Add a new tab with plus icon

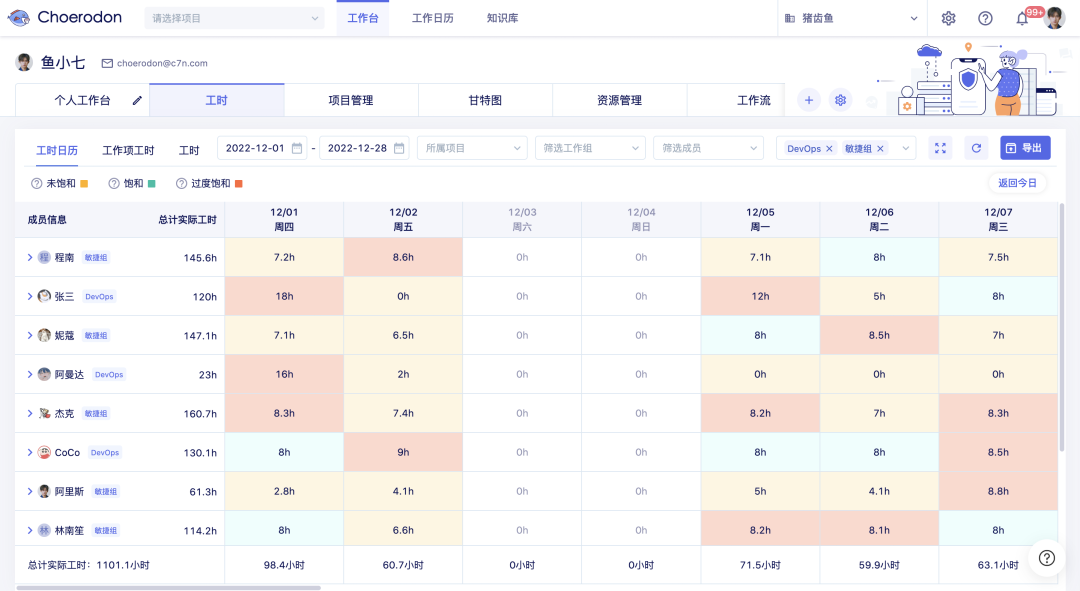pyautogui.click(x=808, y=100)
